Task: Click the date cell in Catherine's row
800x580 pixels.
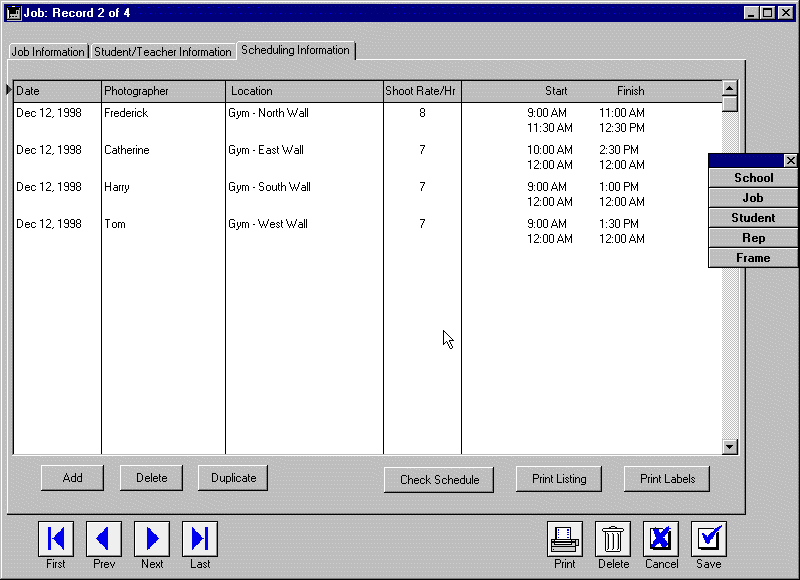Action: (49, 150)
